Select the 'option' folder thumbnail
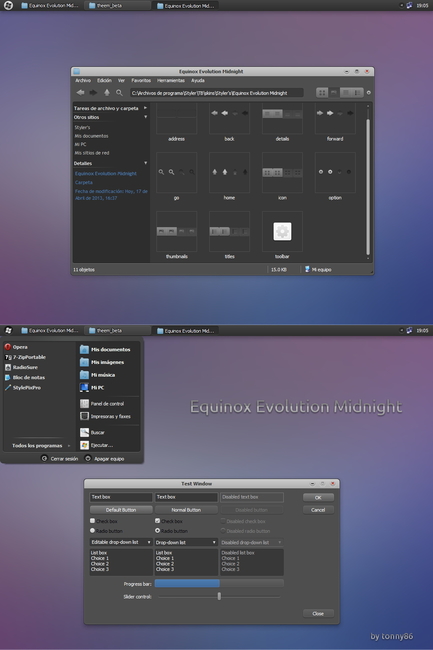The height and width of the screenshot is (650, 433). [x=335, y=172]
